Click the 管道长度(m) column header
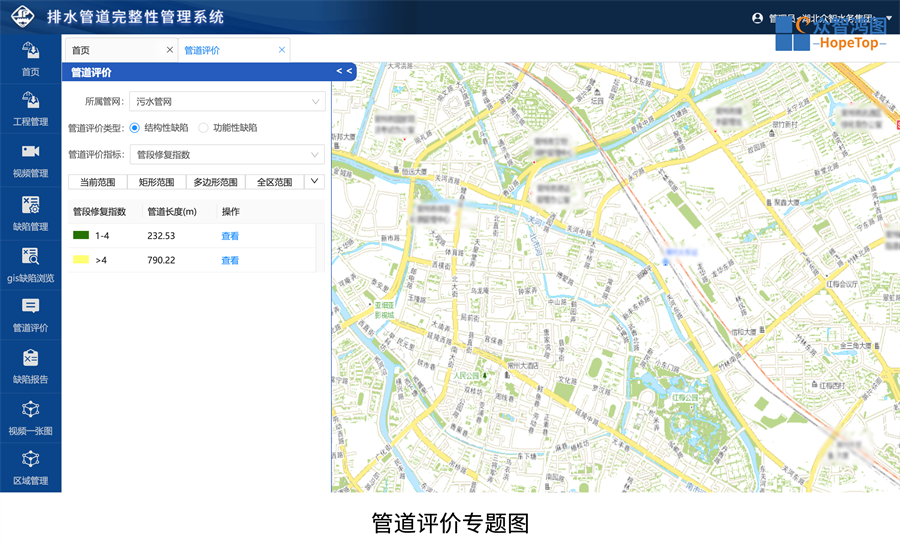Screen dimensions: 900x549 point(172,211)
